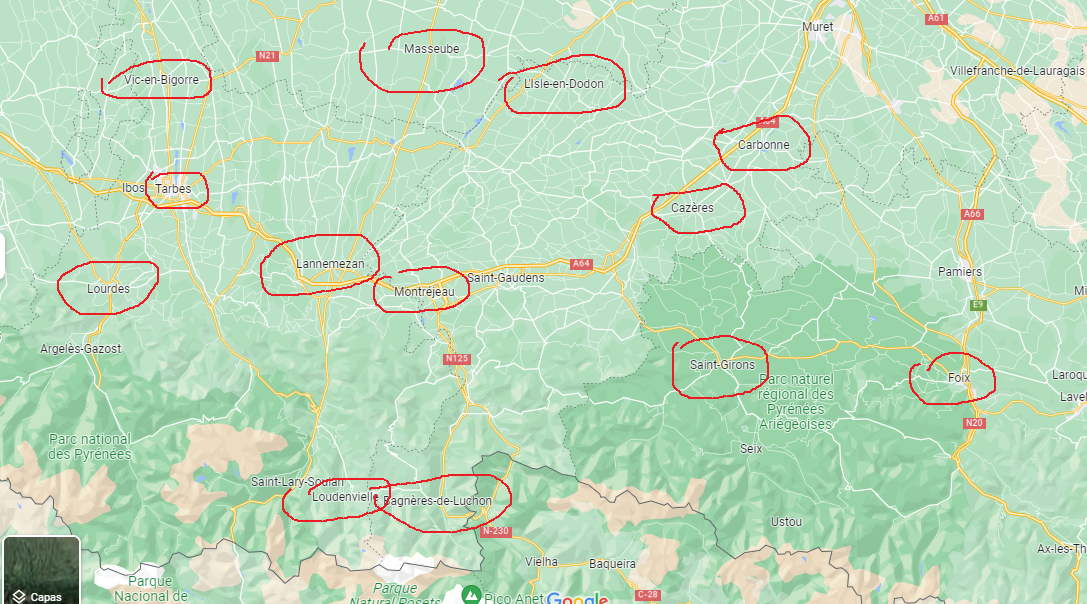Select the Tarbes city label
1087x604 pixels.
click(173, 189)
